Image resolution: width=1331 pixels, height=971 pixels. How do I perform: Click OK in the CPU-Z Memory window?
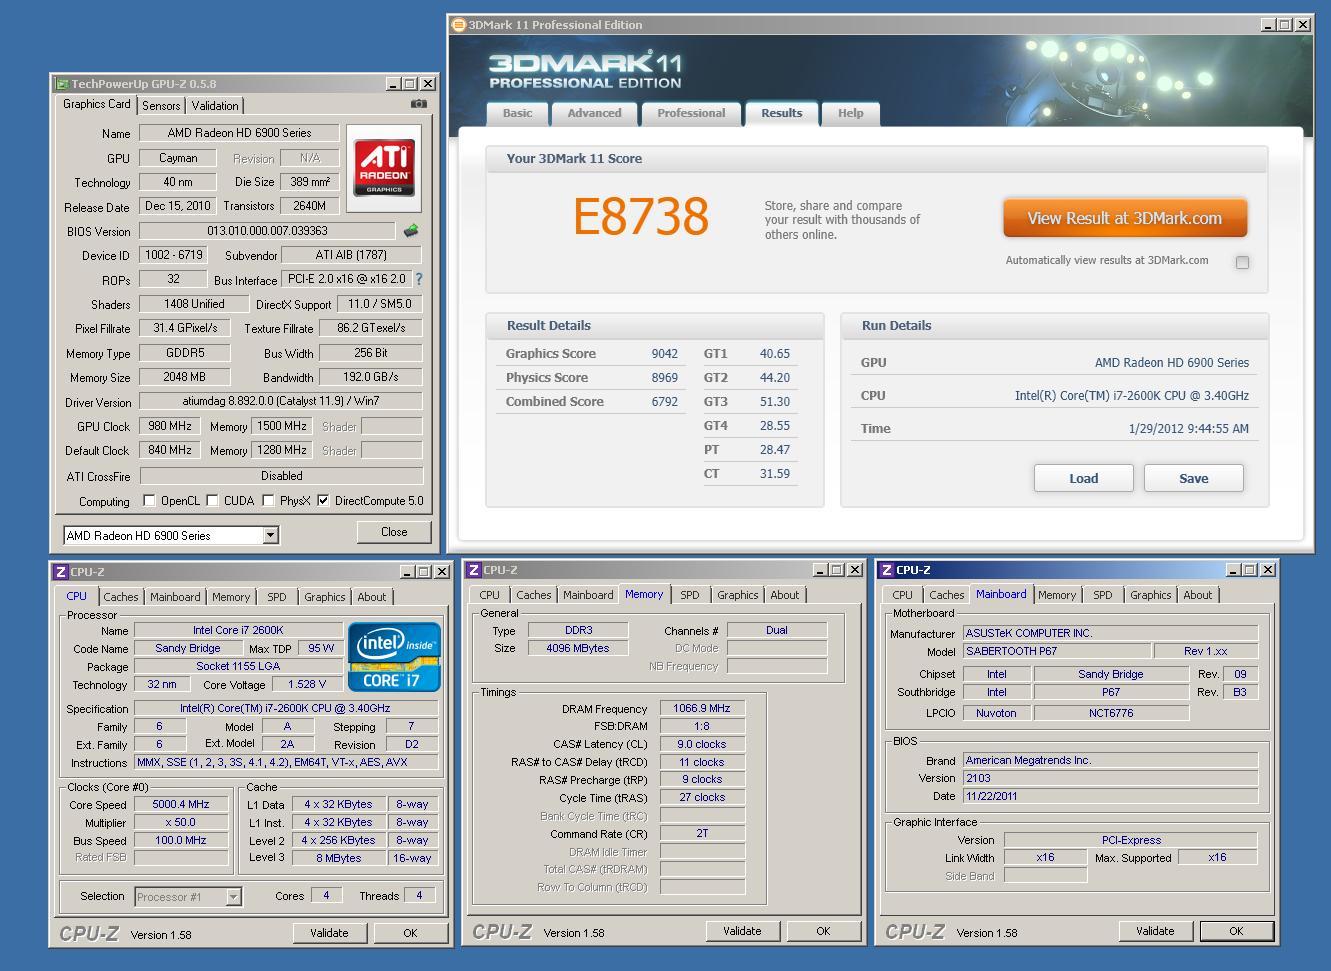tap(823, 931)
